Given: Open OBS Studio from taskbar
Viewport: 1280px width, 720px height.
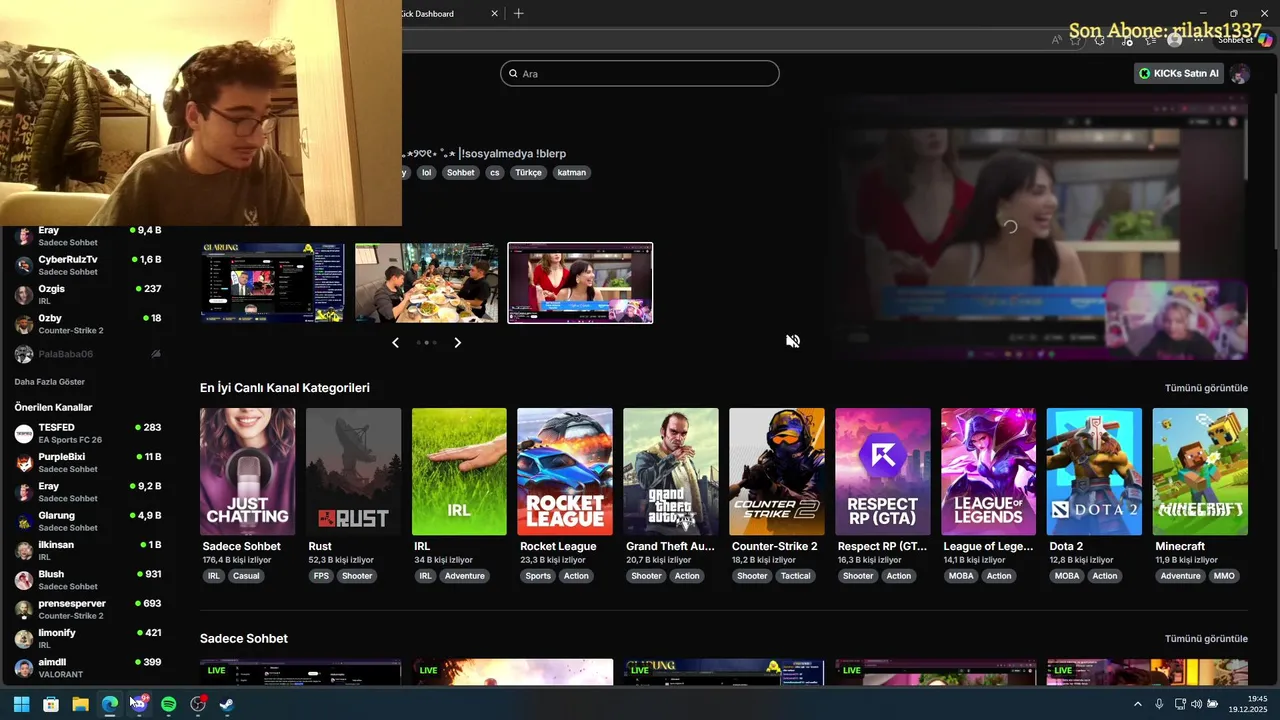Looking at the screenshot, I should click(198, 704).
